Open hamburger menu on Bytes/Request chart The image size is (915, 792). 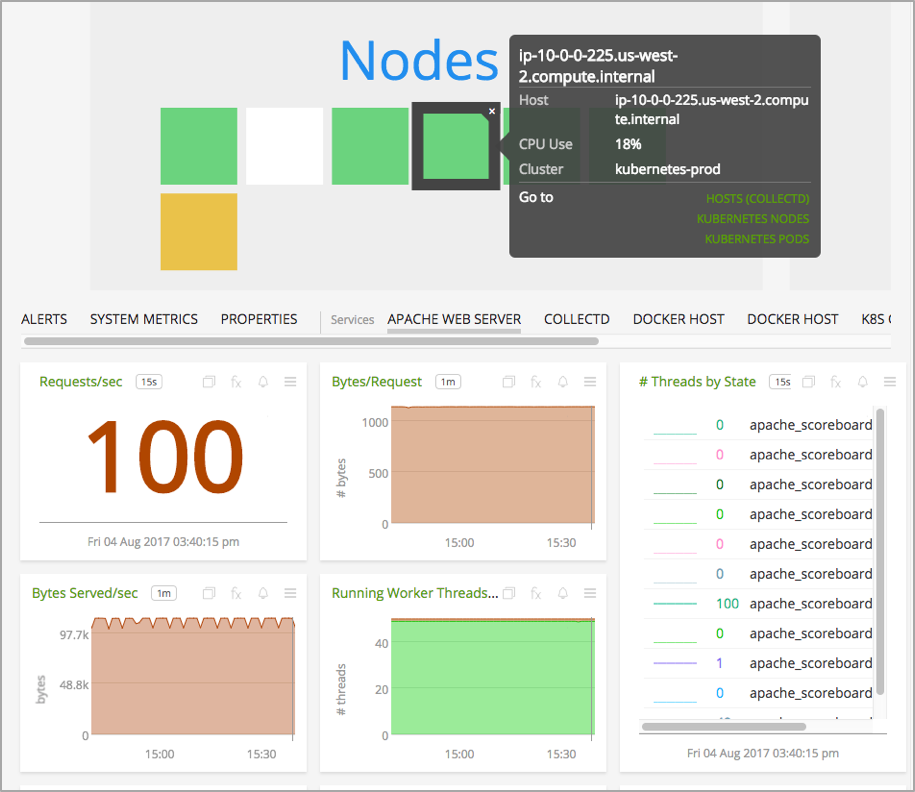[x=590, y=382]
